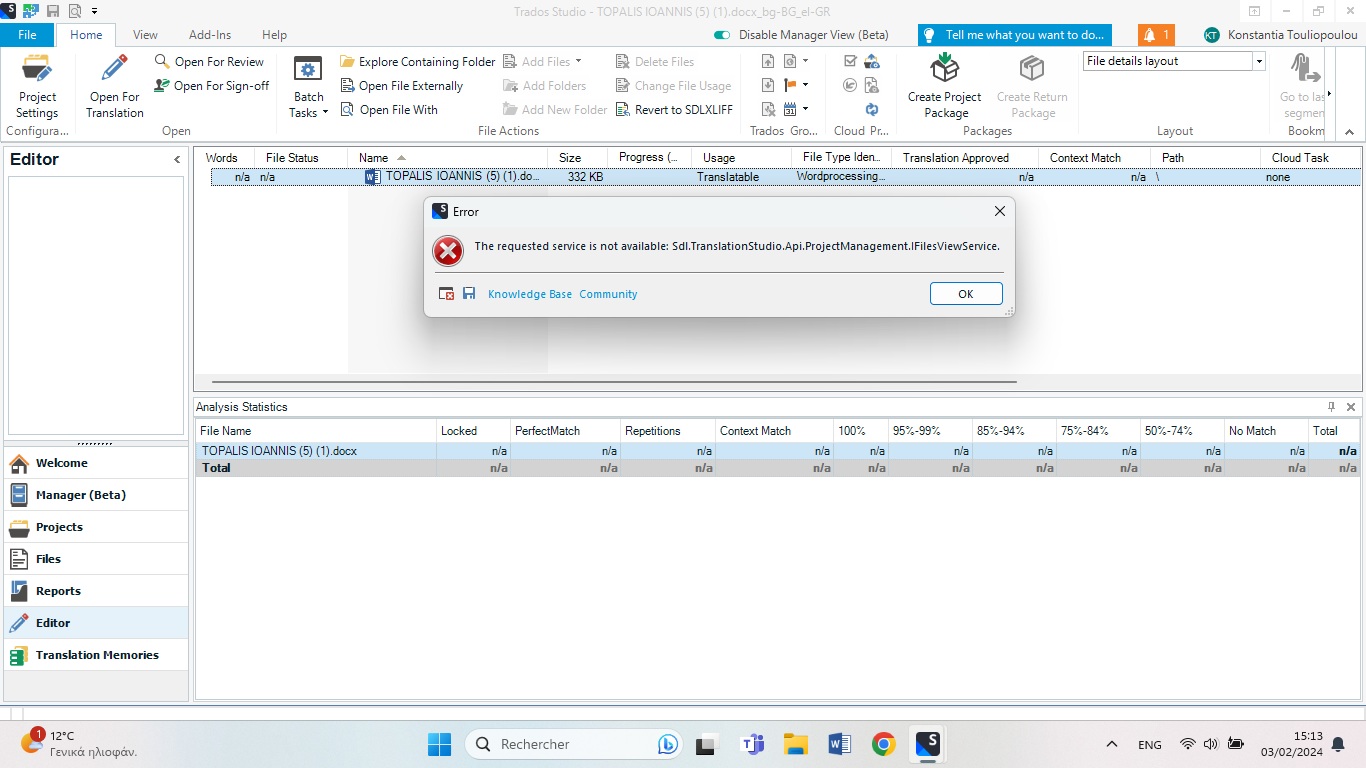
Task: Select Open File Externally
Action: pyautogui.click(x=401, y=86)
